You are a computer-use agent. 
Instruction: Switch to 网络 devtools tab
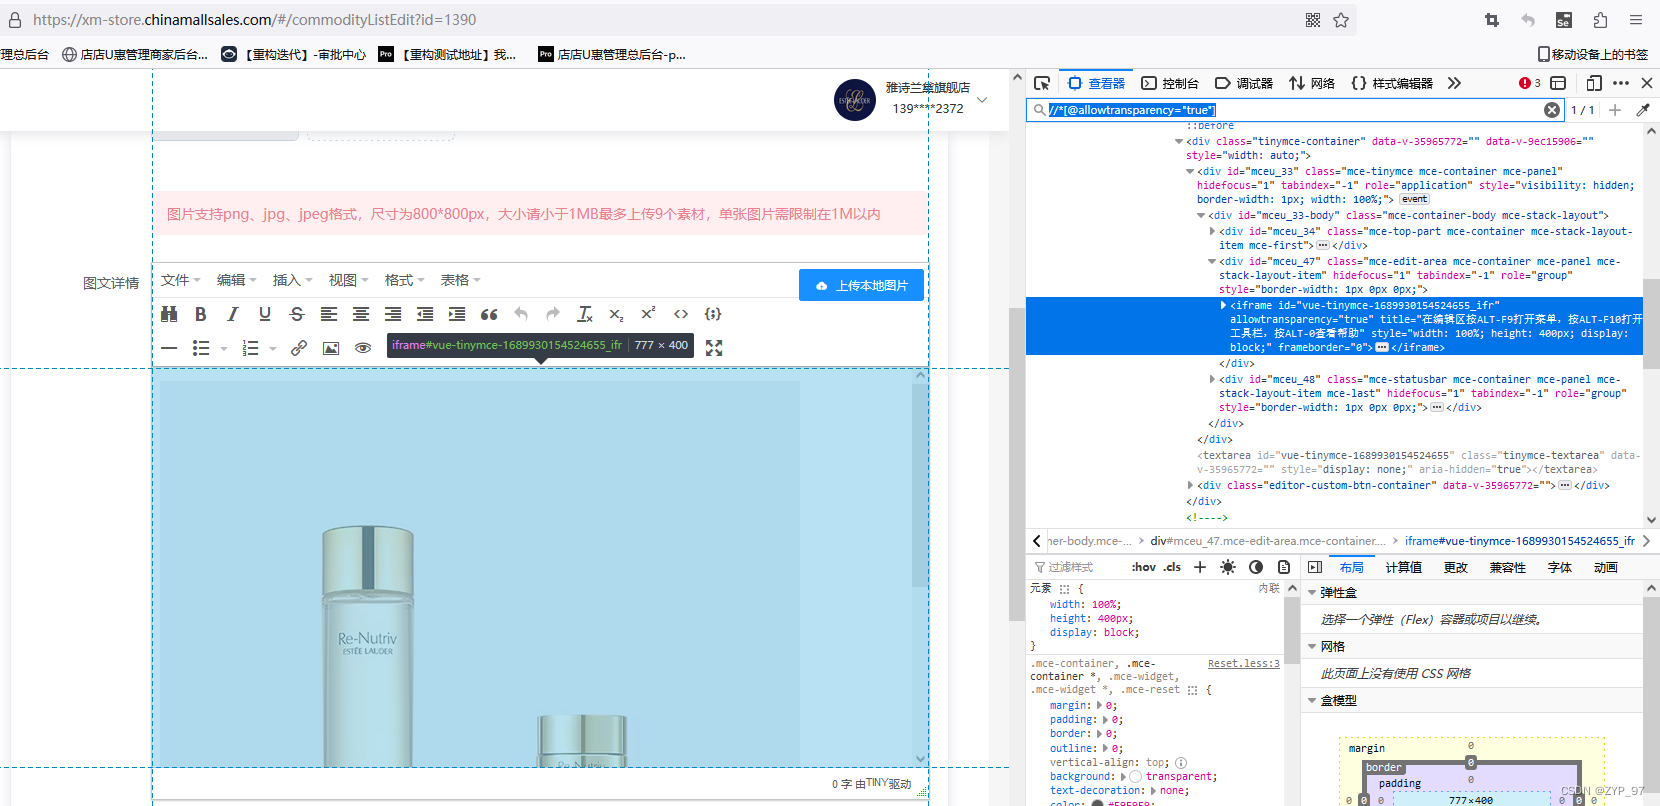[x=1312, y=83]
